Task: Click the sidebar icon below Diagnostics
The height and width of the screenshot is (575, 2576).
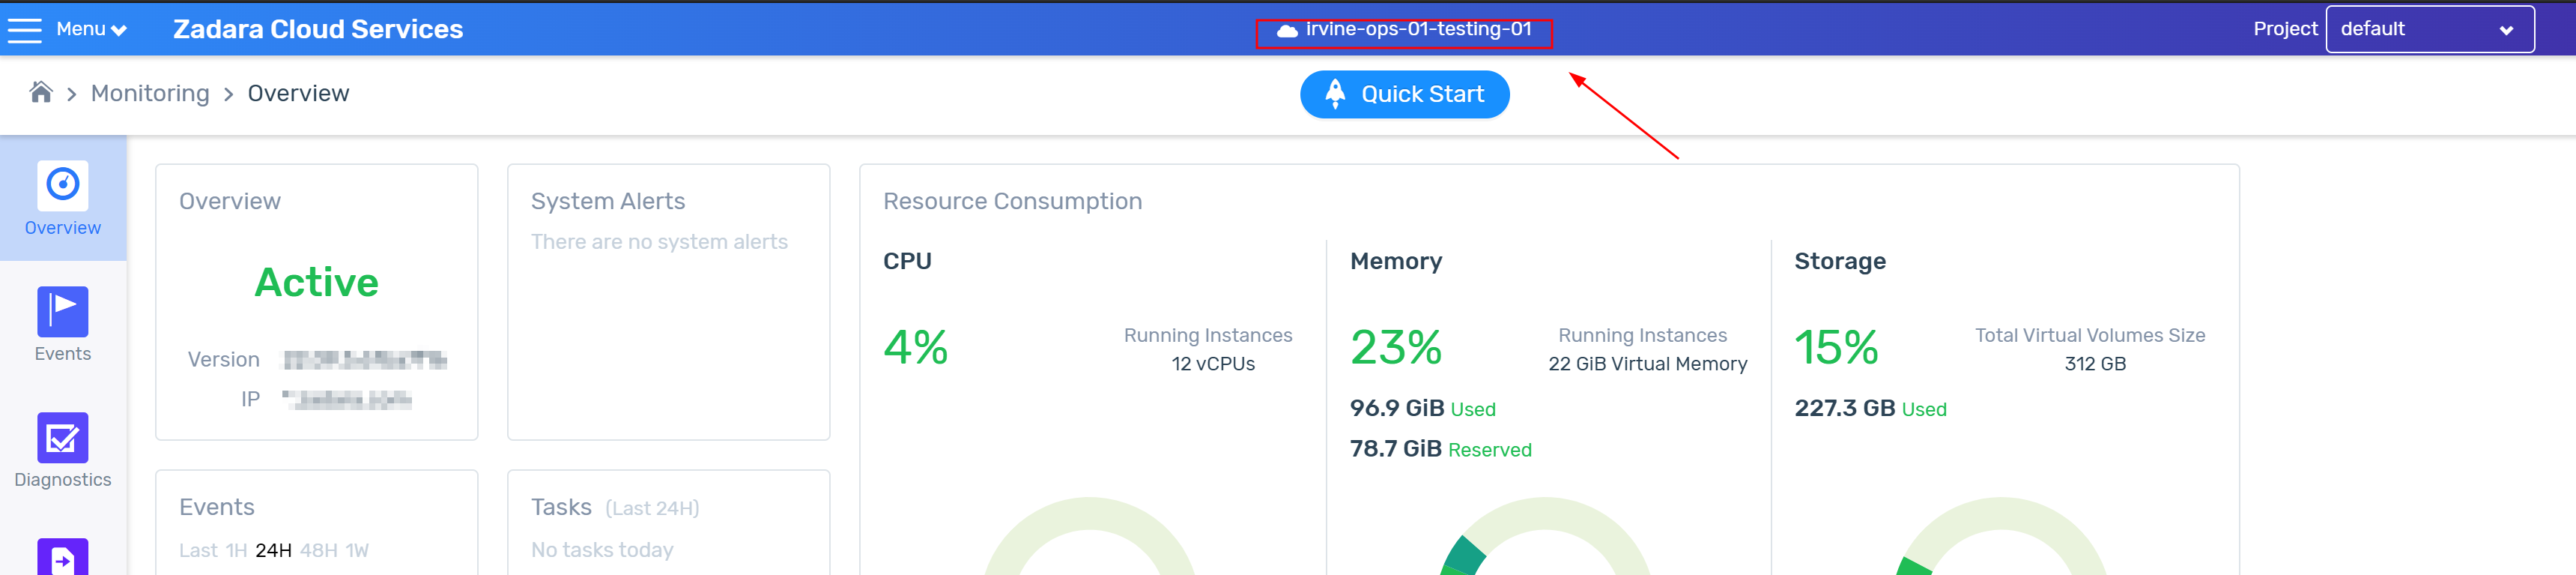Action: click(63, 557)
